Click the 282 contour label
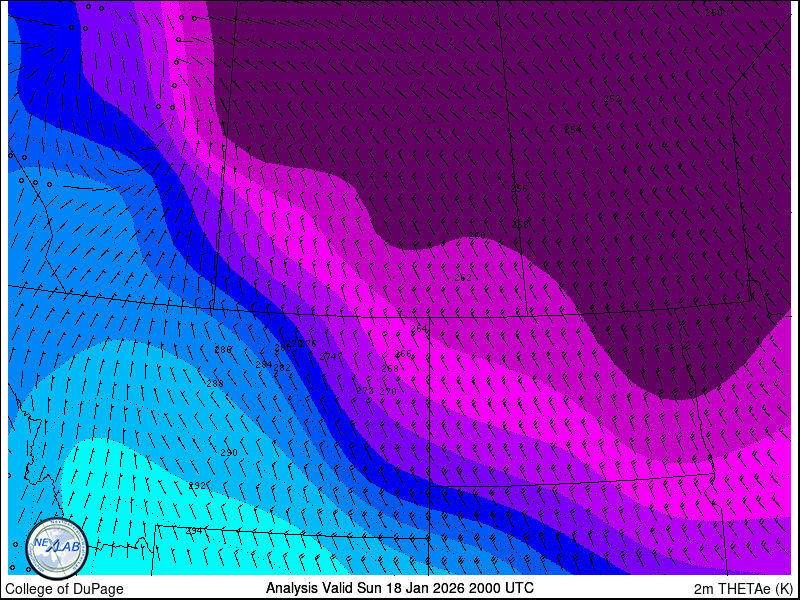 [282, 367]
